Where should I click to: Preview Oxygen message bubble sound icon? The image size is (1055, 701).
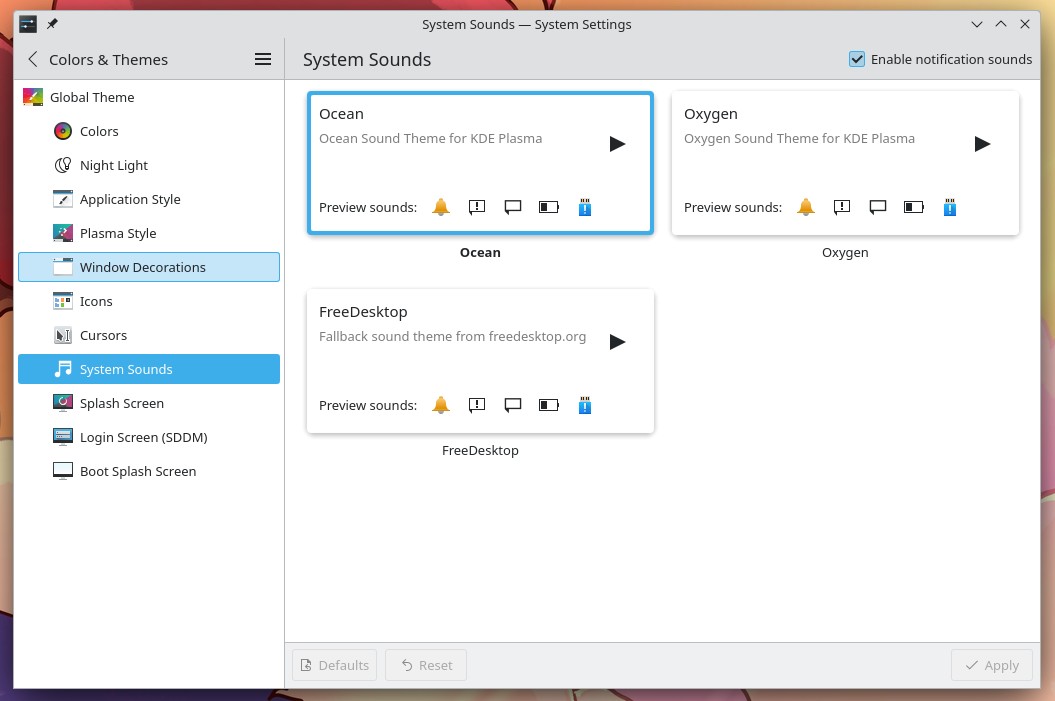(x=877, y=207)
